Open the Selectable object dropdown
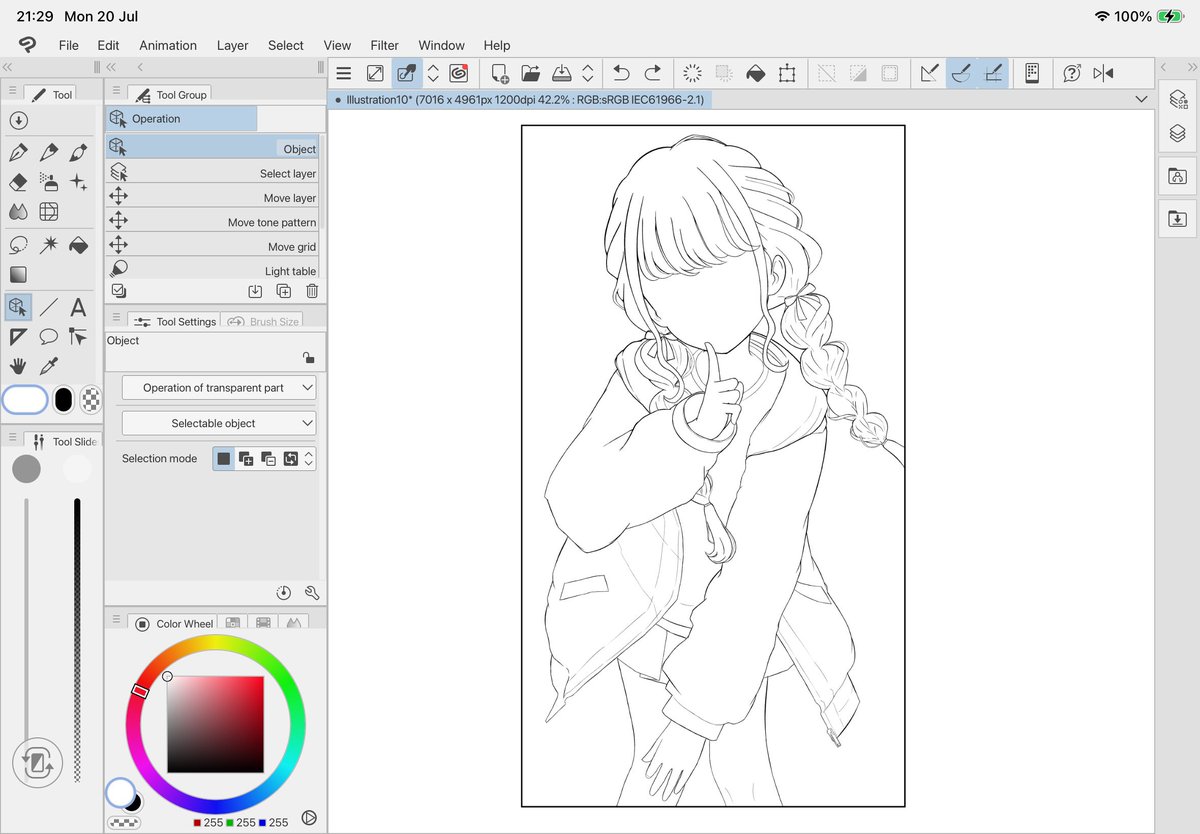The height and width of the screenshot is (834, 1200). point(219,424)
